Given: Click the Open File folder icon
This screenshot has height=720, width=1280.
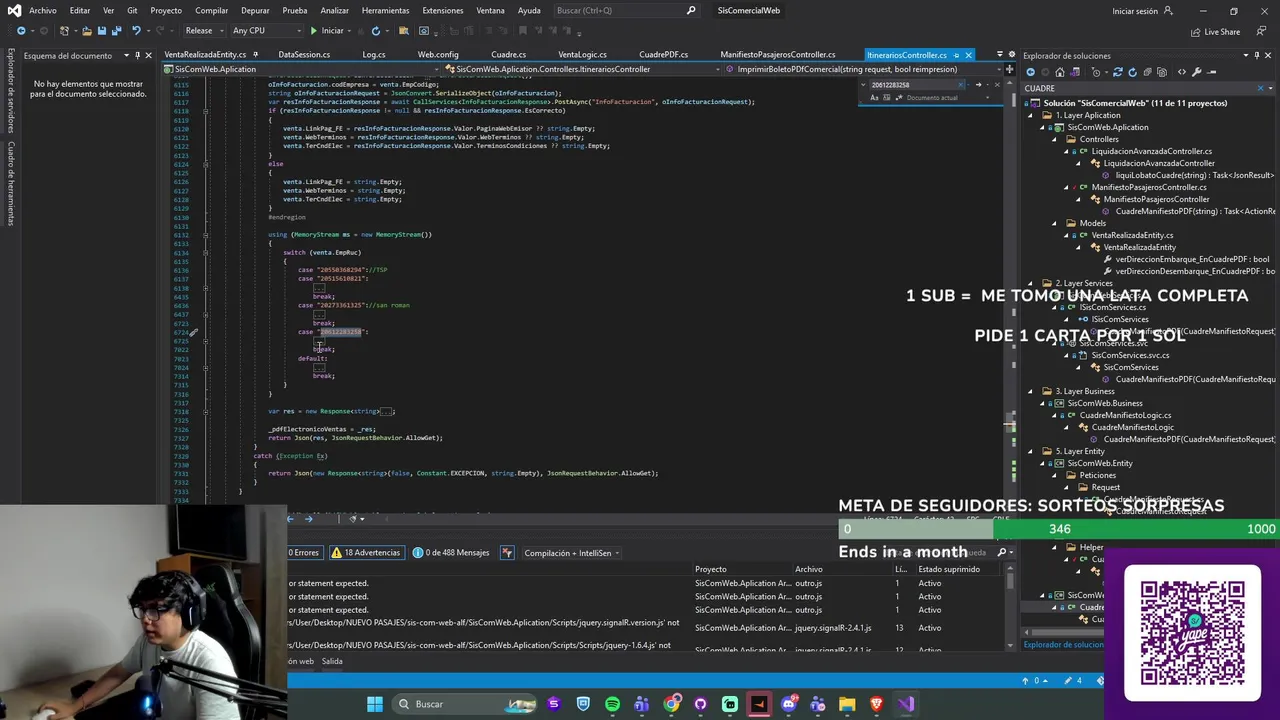Looking at the screenshot, I should [x=87, y=31].
